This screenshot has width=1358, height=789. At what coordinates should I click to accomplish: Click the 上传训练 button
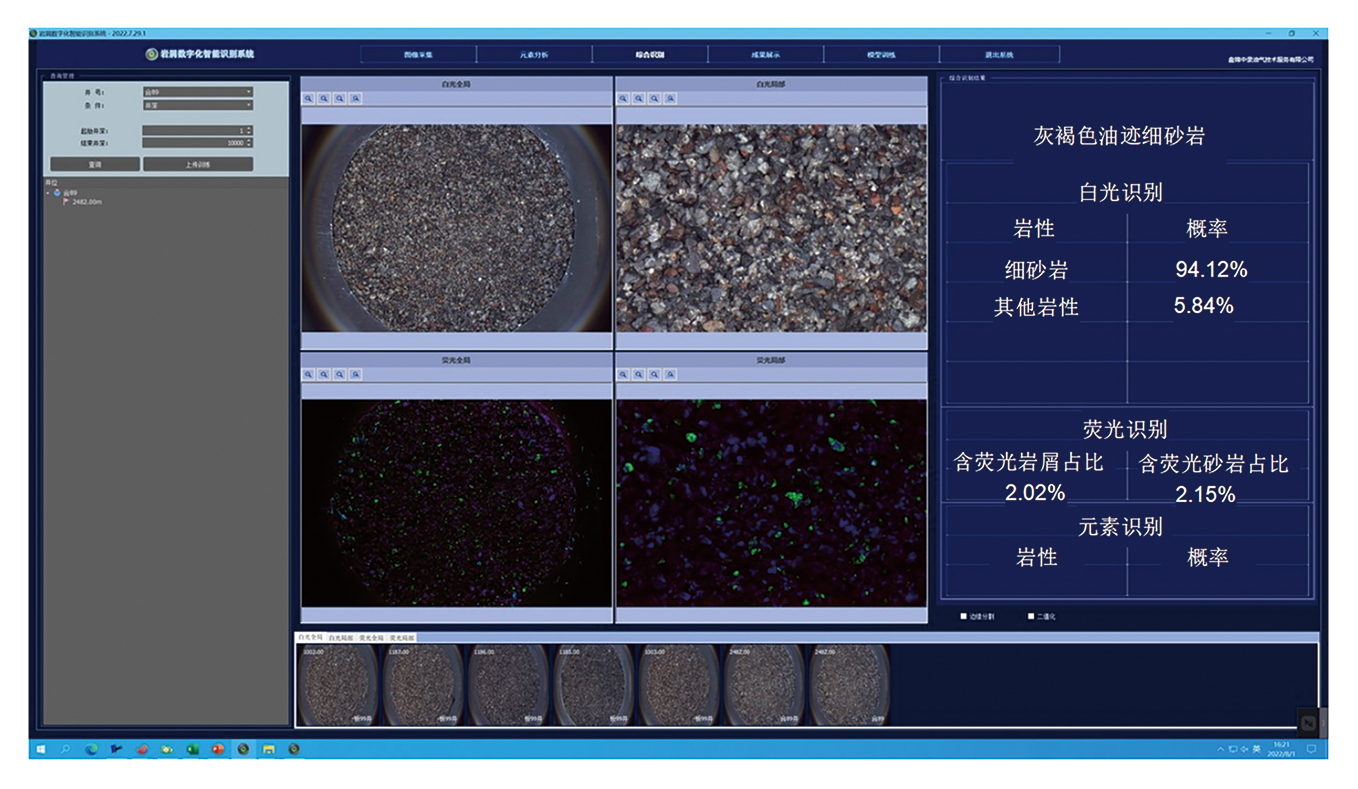[x=198, y=164]
